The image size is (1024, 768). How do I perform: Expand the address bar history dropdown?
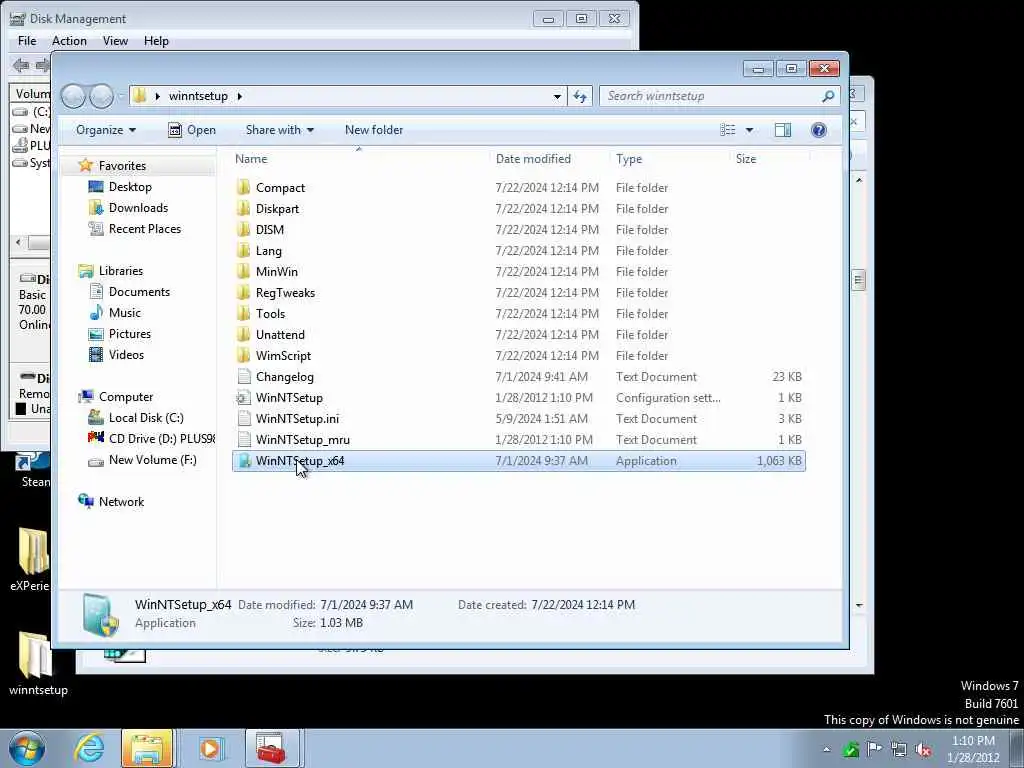point(557,97)
